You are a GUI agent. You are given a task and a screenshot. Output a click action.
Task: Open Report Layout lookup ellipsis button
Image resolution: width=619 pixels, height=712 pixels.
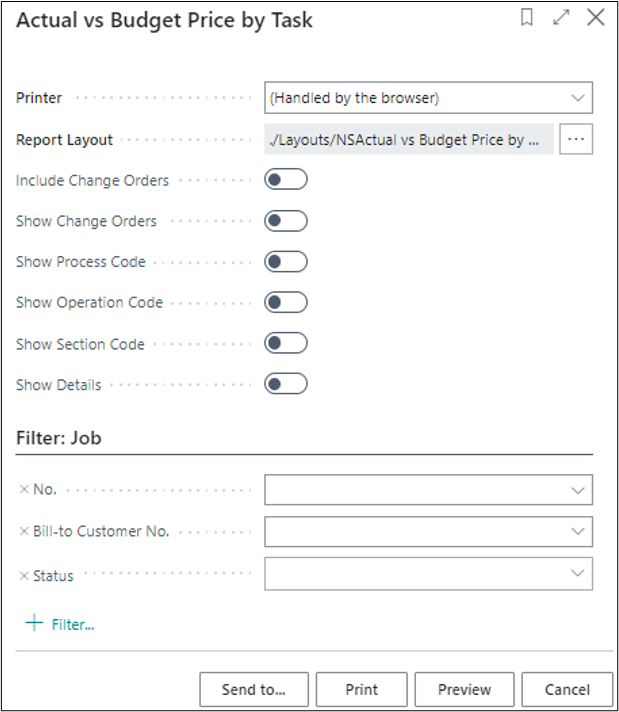[575, 140]
